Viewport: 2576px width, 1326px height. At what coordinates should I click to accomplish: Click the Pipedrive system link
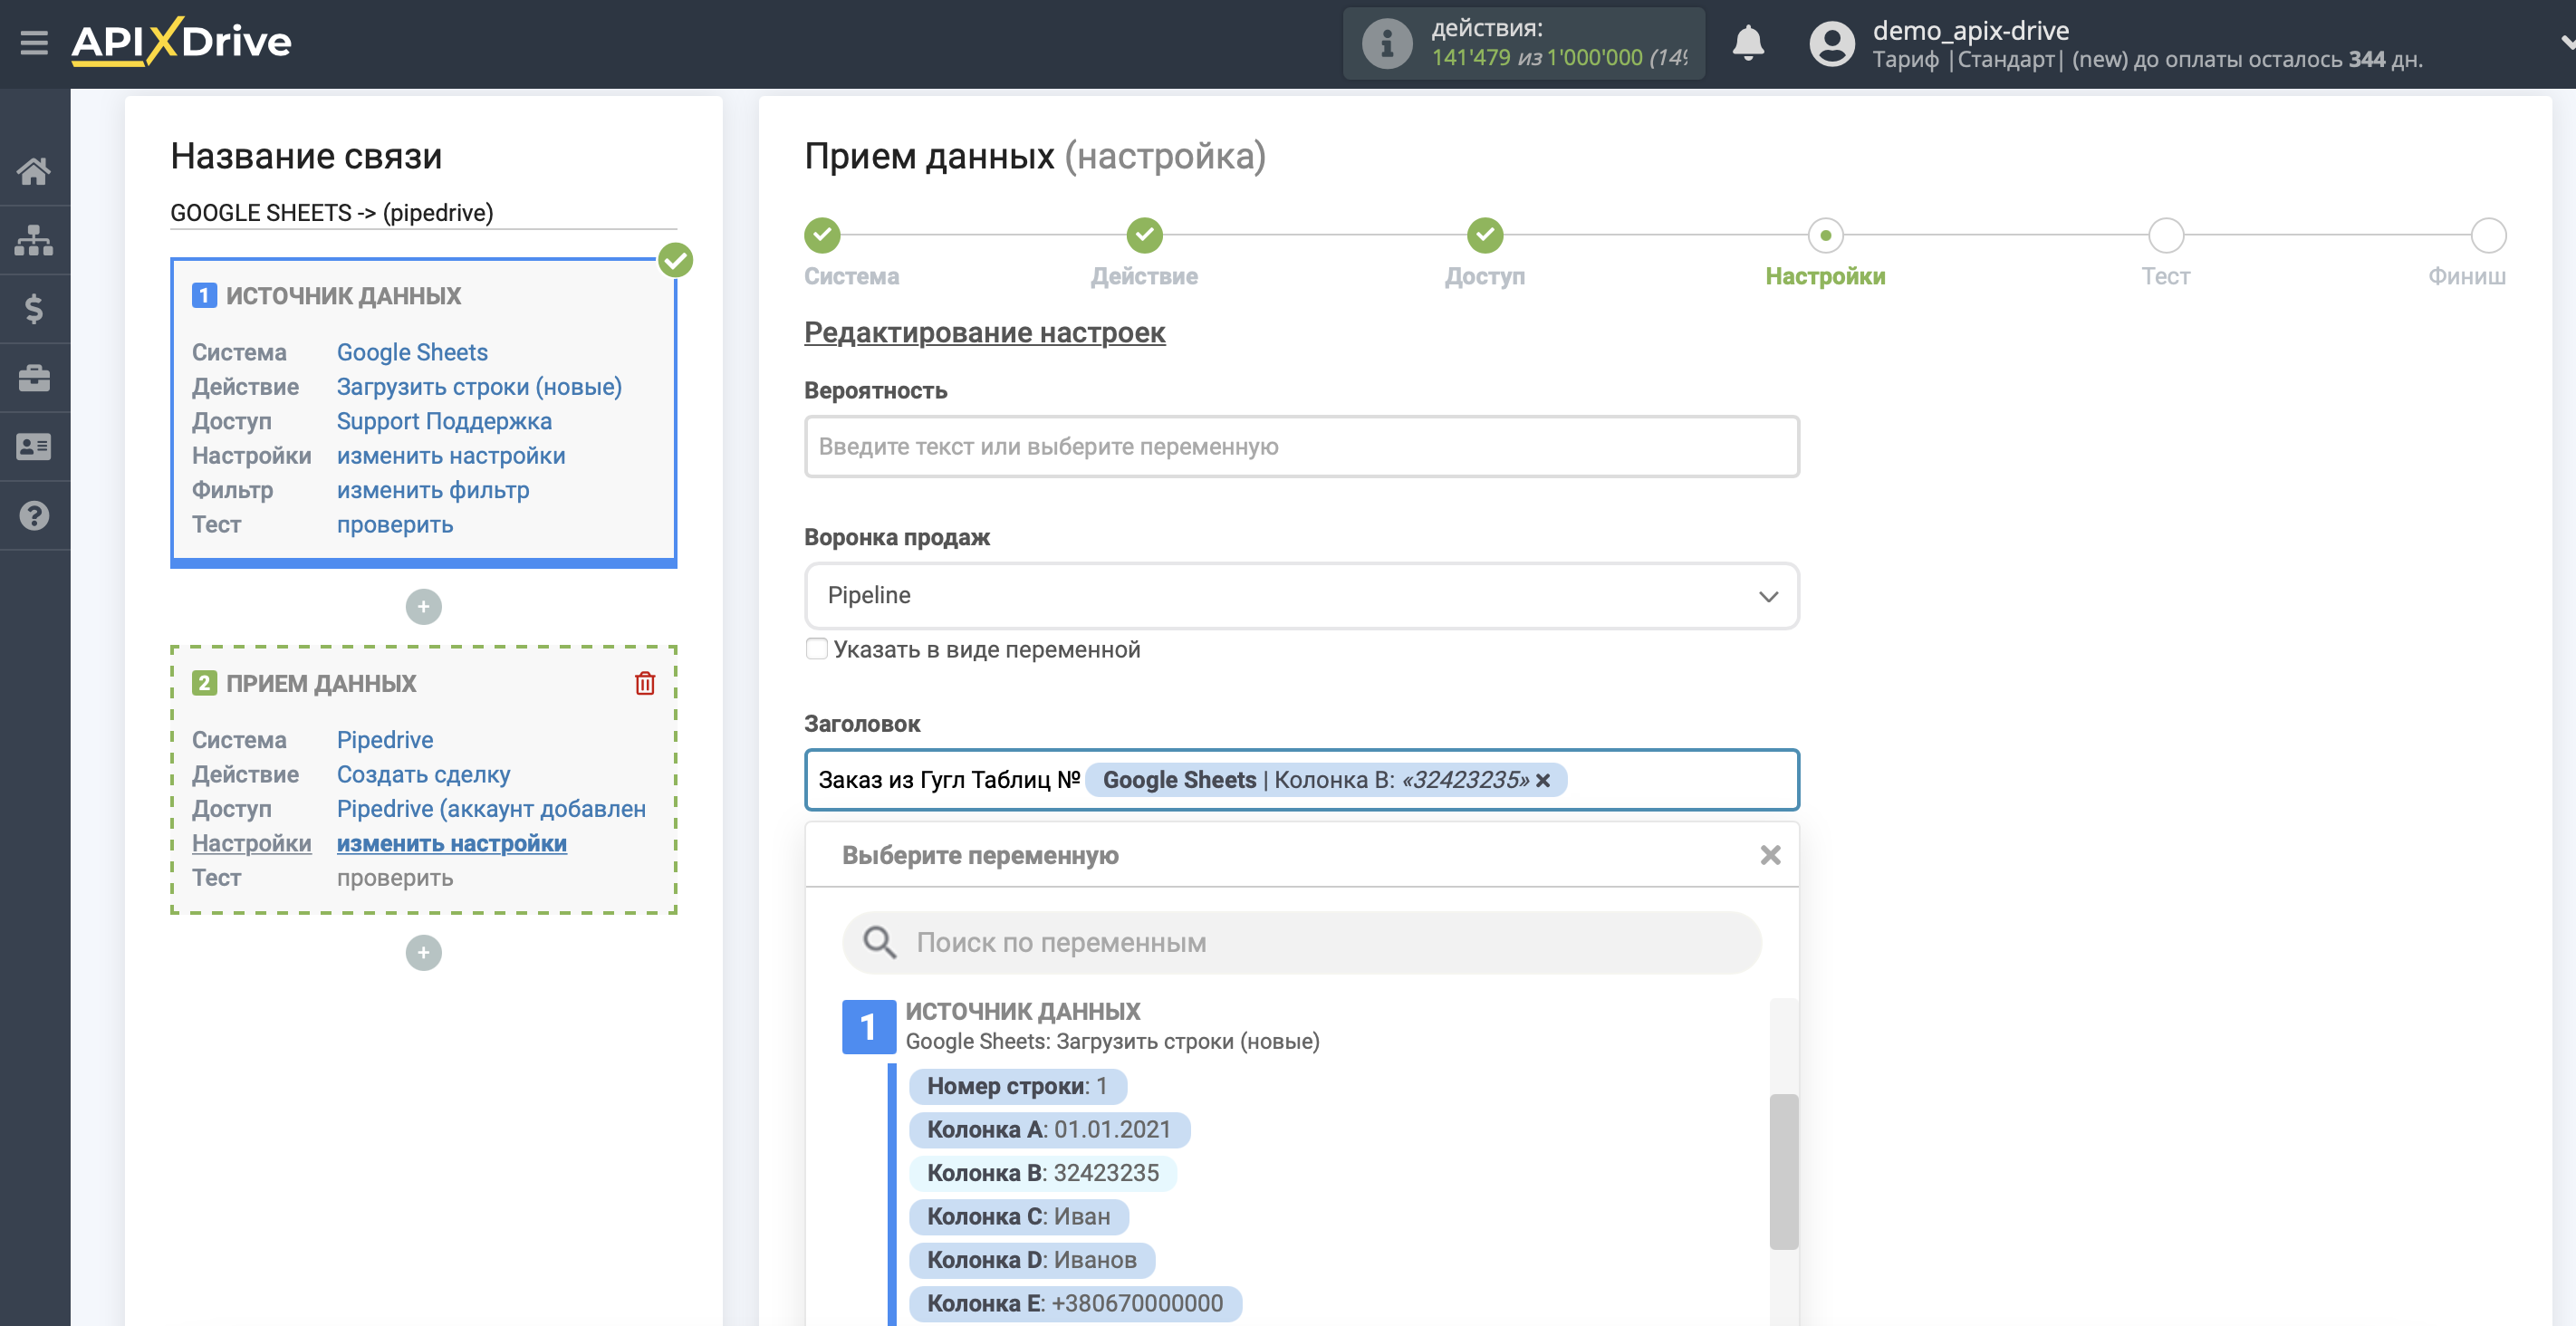[385, 740]
